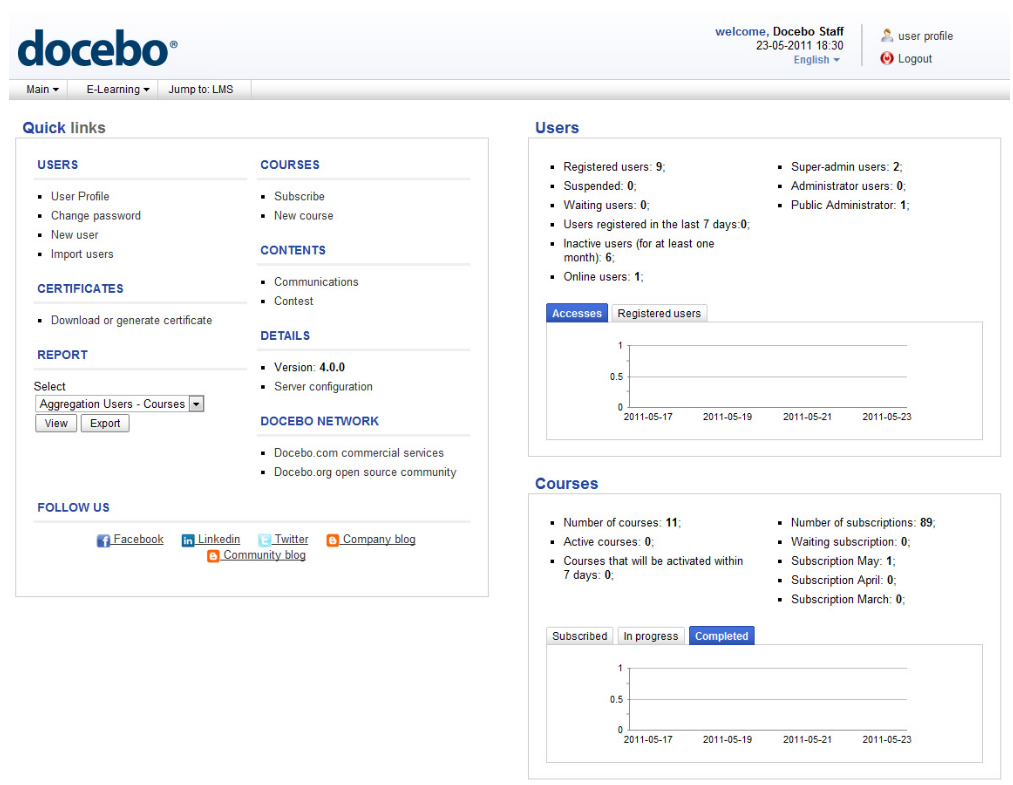Open the Twitter follow link
This screenshot has width=1013, height=785.
pos(291,539)
